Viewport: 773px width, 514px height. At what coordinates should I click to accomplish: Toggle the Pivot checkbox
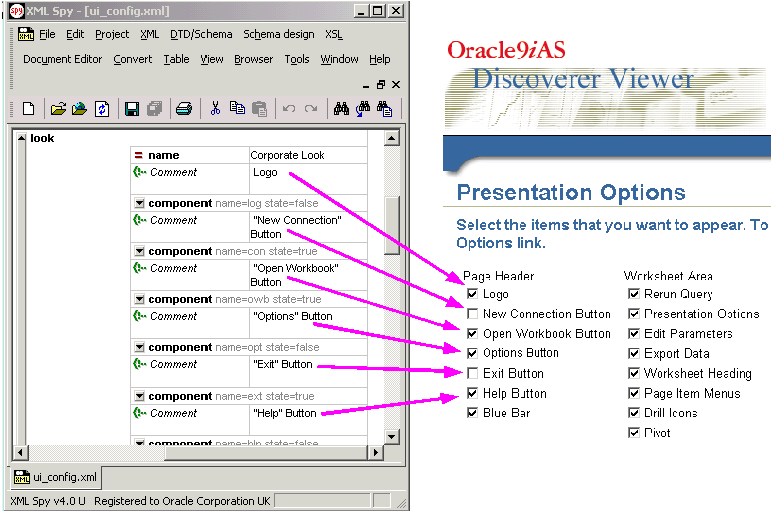click(x=634, y=432)
